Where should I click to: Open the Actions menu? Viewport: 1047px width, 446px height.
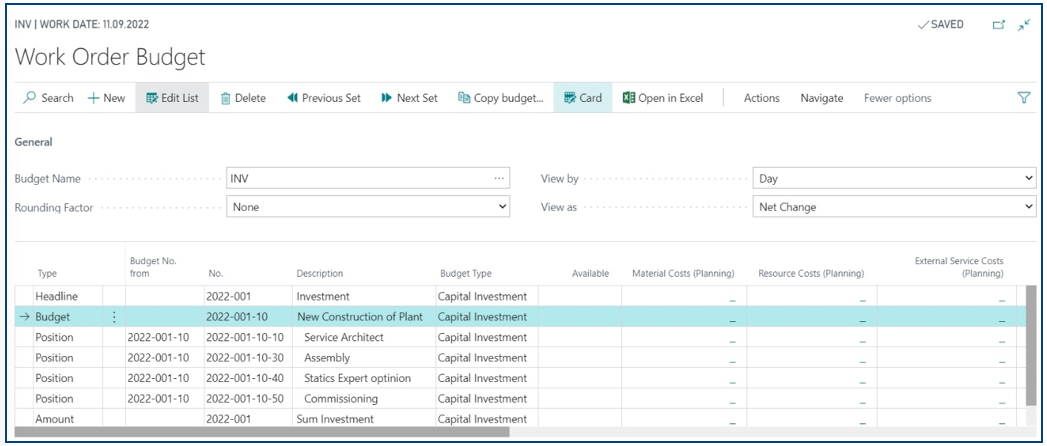point(762,98)
